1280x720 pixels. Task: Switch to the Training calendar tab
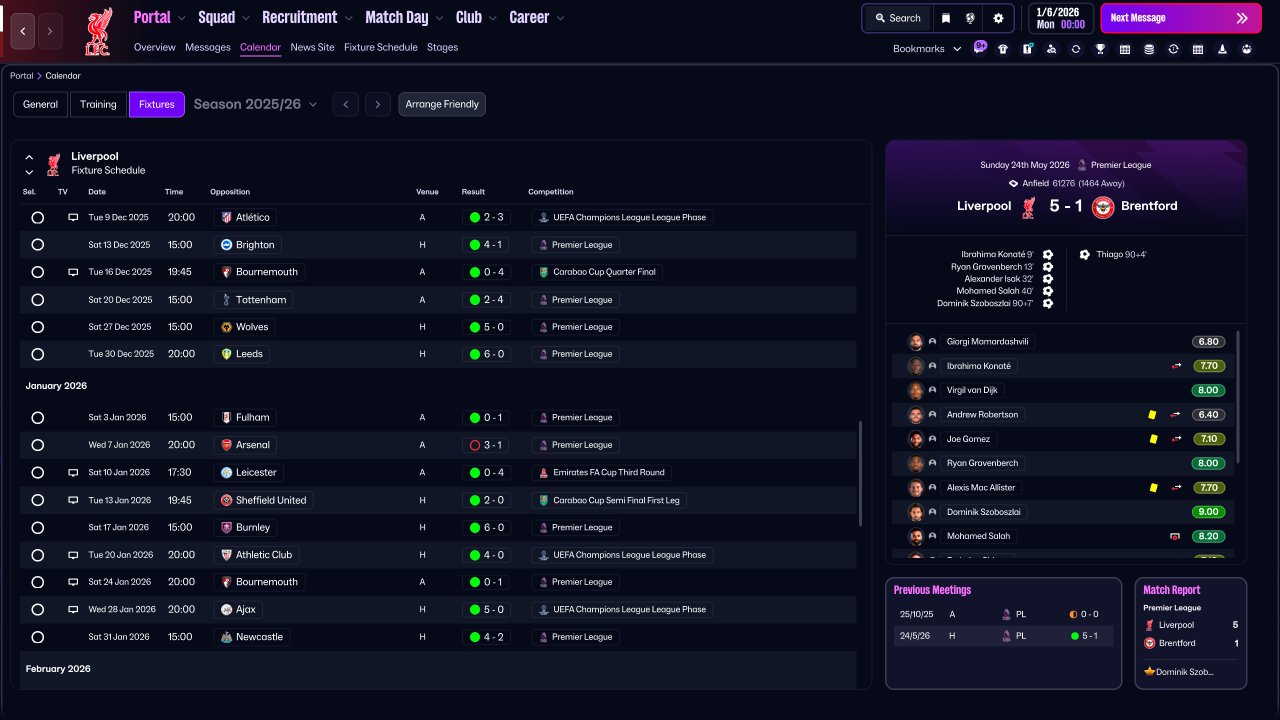[98, 104]
